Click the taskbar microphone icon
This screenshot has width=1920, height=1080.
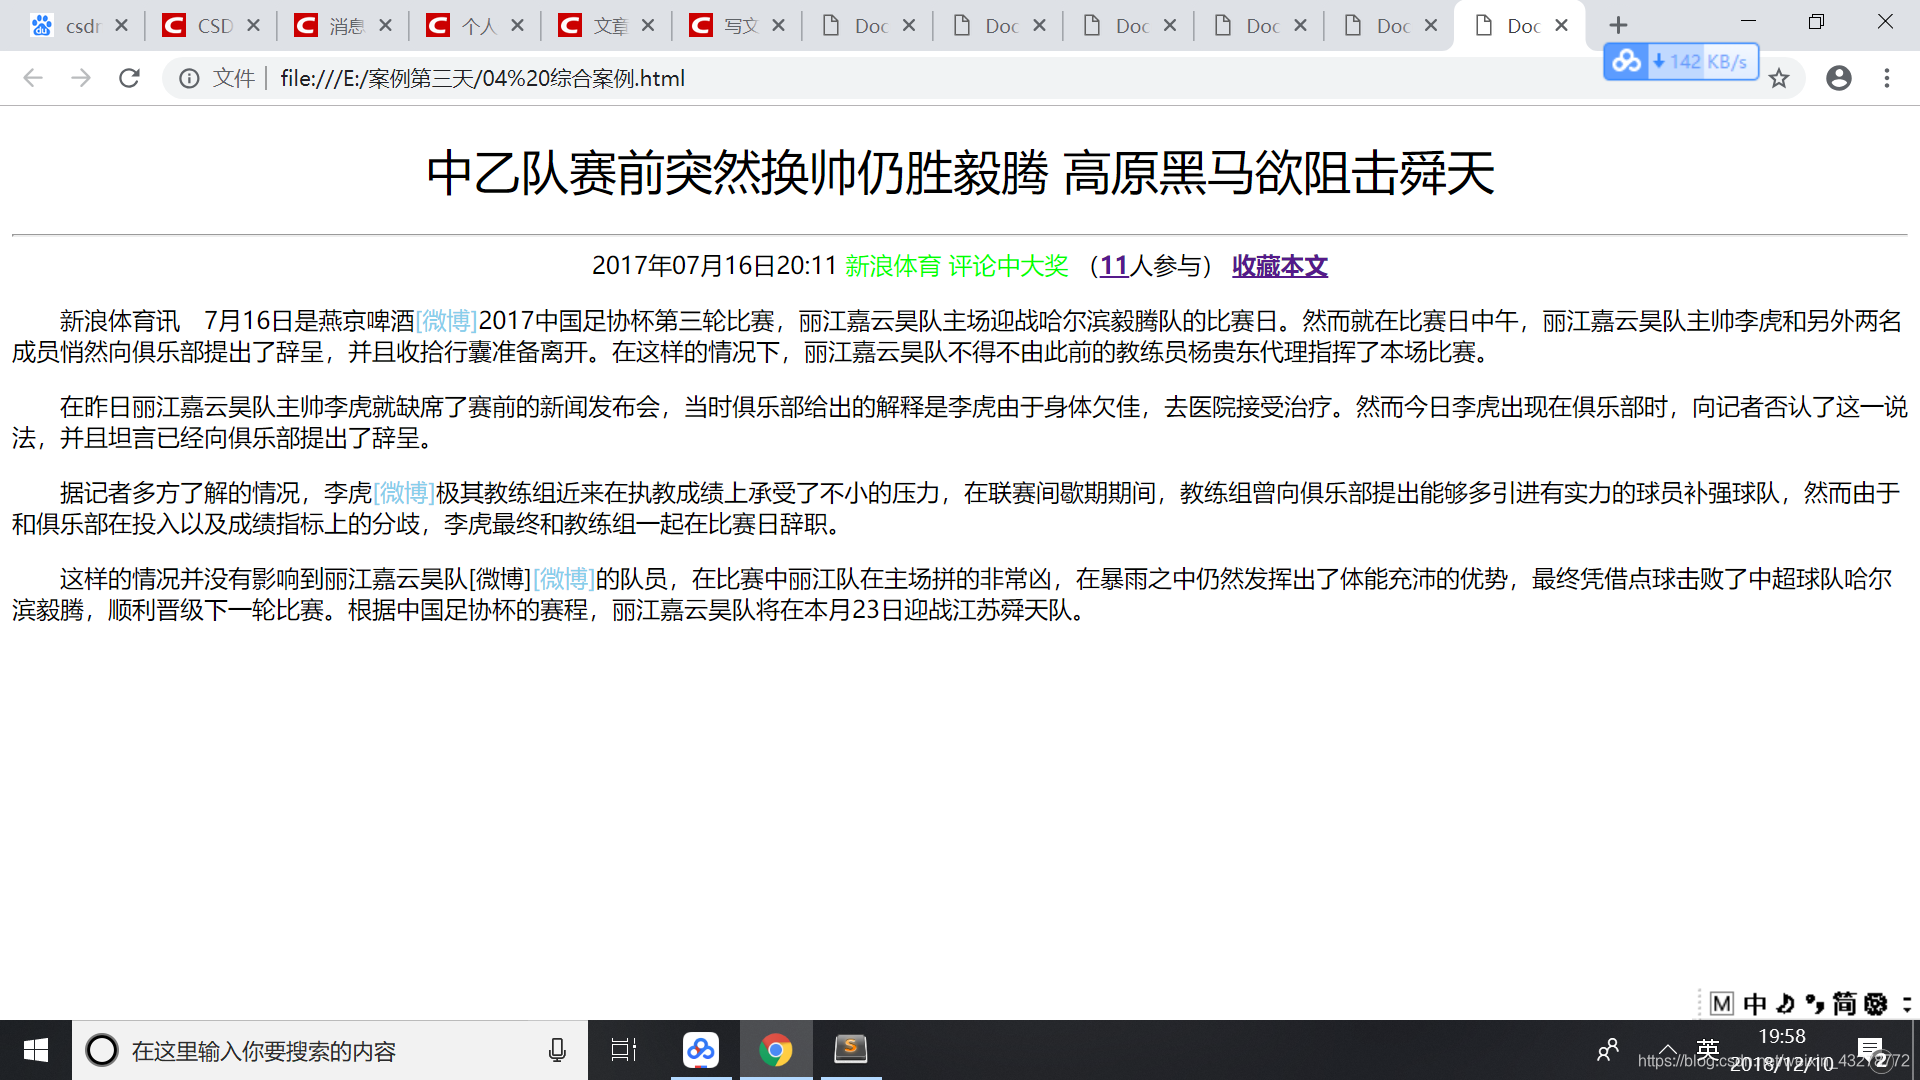pos(557,1050)
